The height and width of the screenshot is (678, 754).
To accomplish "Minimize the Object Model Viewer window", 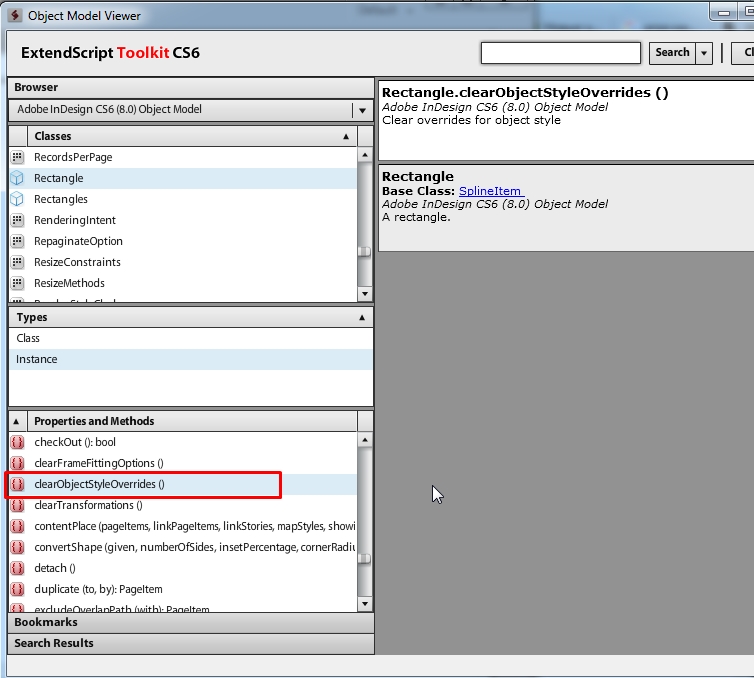I will (724, 13).
